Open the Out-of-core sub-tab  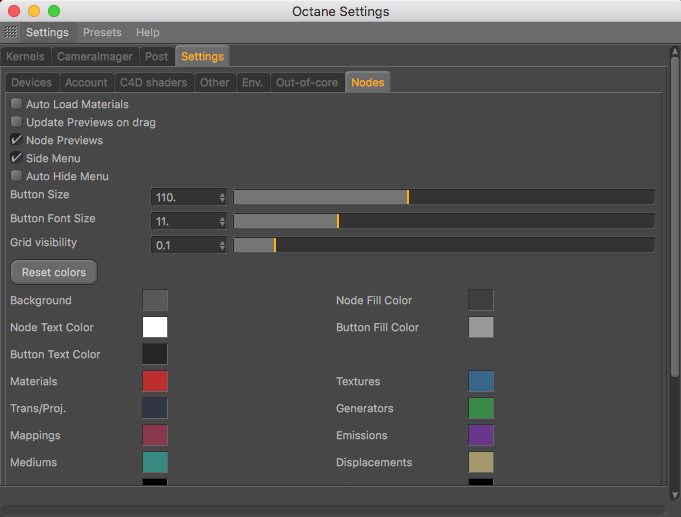pyautogui.click(x=307, y=83)
